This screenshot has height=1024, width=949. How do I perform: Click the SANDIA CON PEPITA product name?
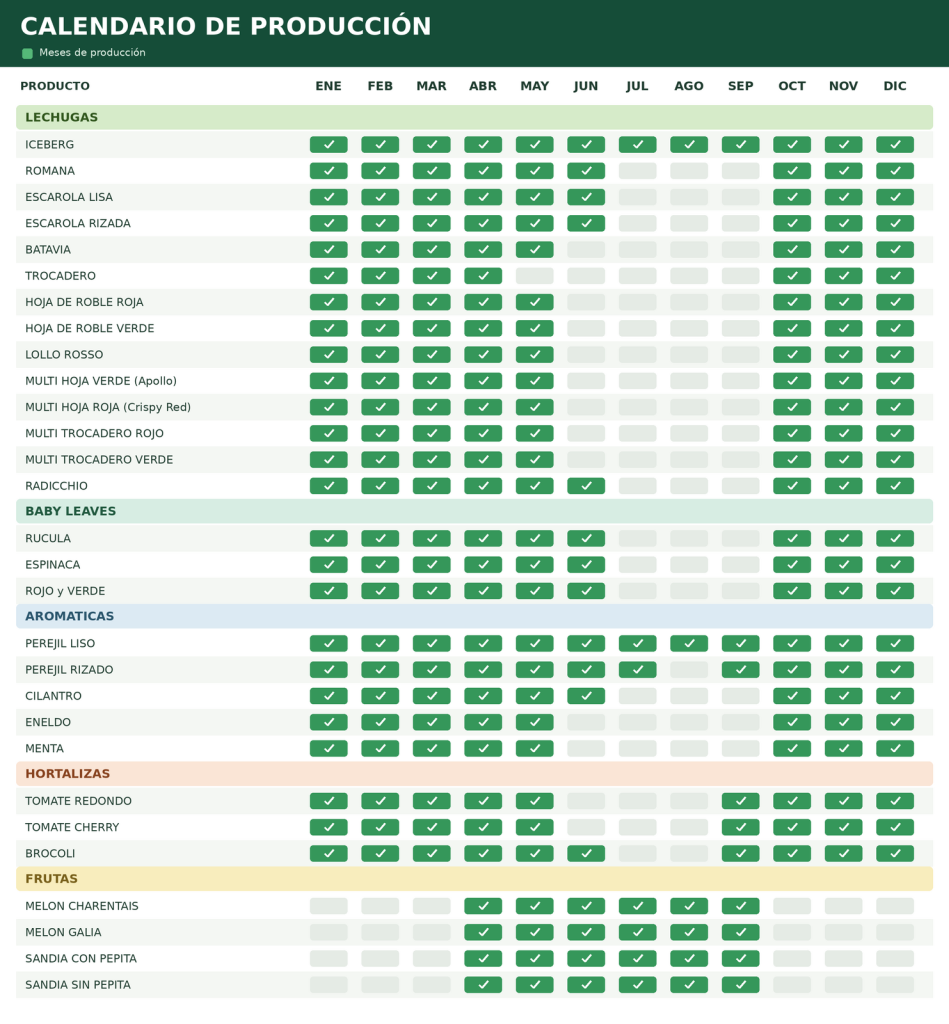pyautogui.click(x=81, y=959)
